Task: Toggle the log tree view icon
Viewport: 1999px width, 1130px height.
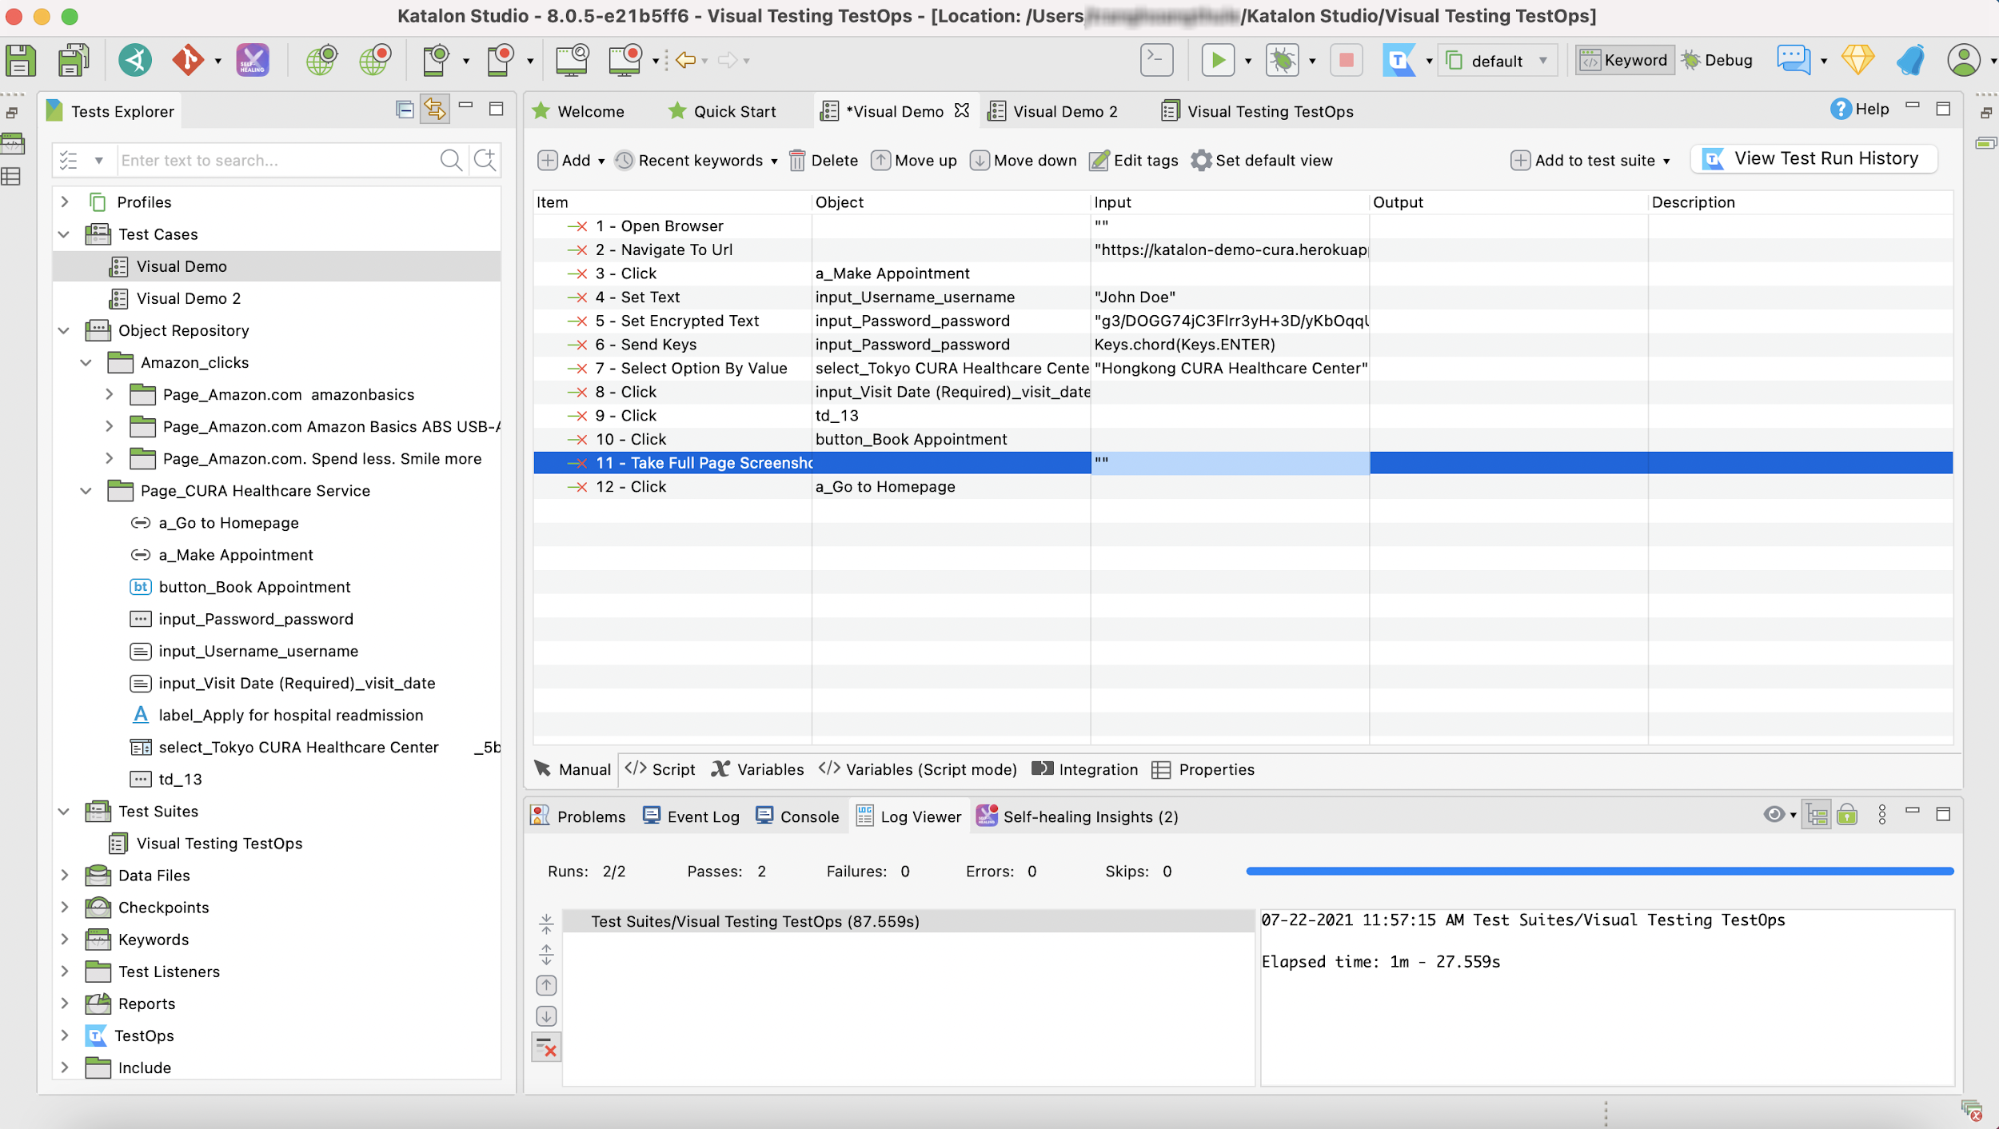Action: 1817,815
